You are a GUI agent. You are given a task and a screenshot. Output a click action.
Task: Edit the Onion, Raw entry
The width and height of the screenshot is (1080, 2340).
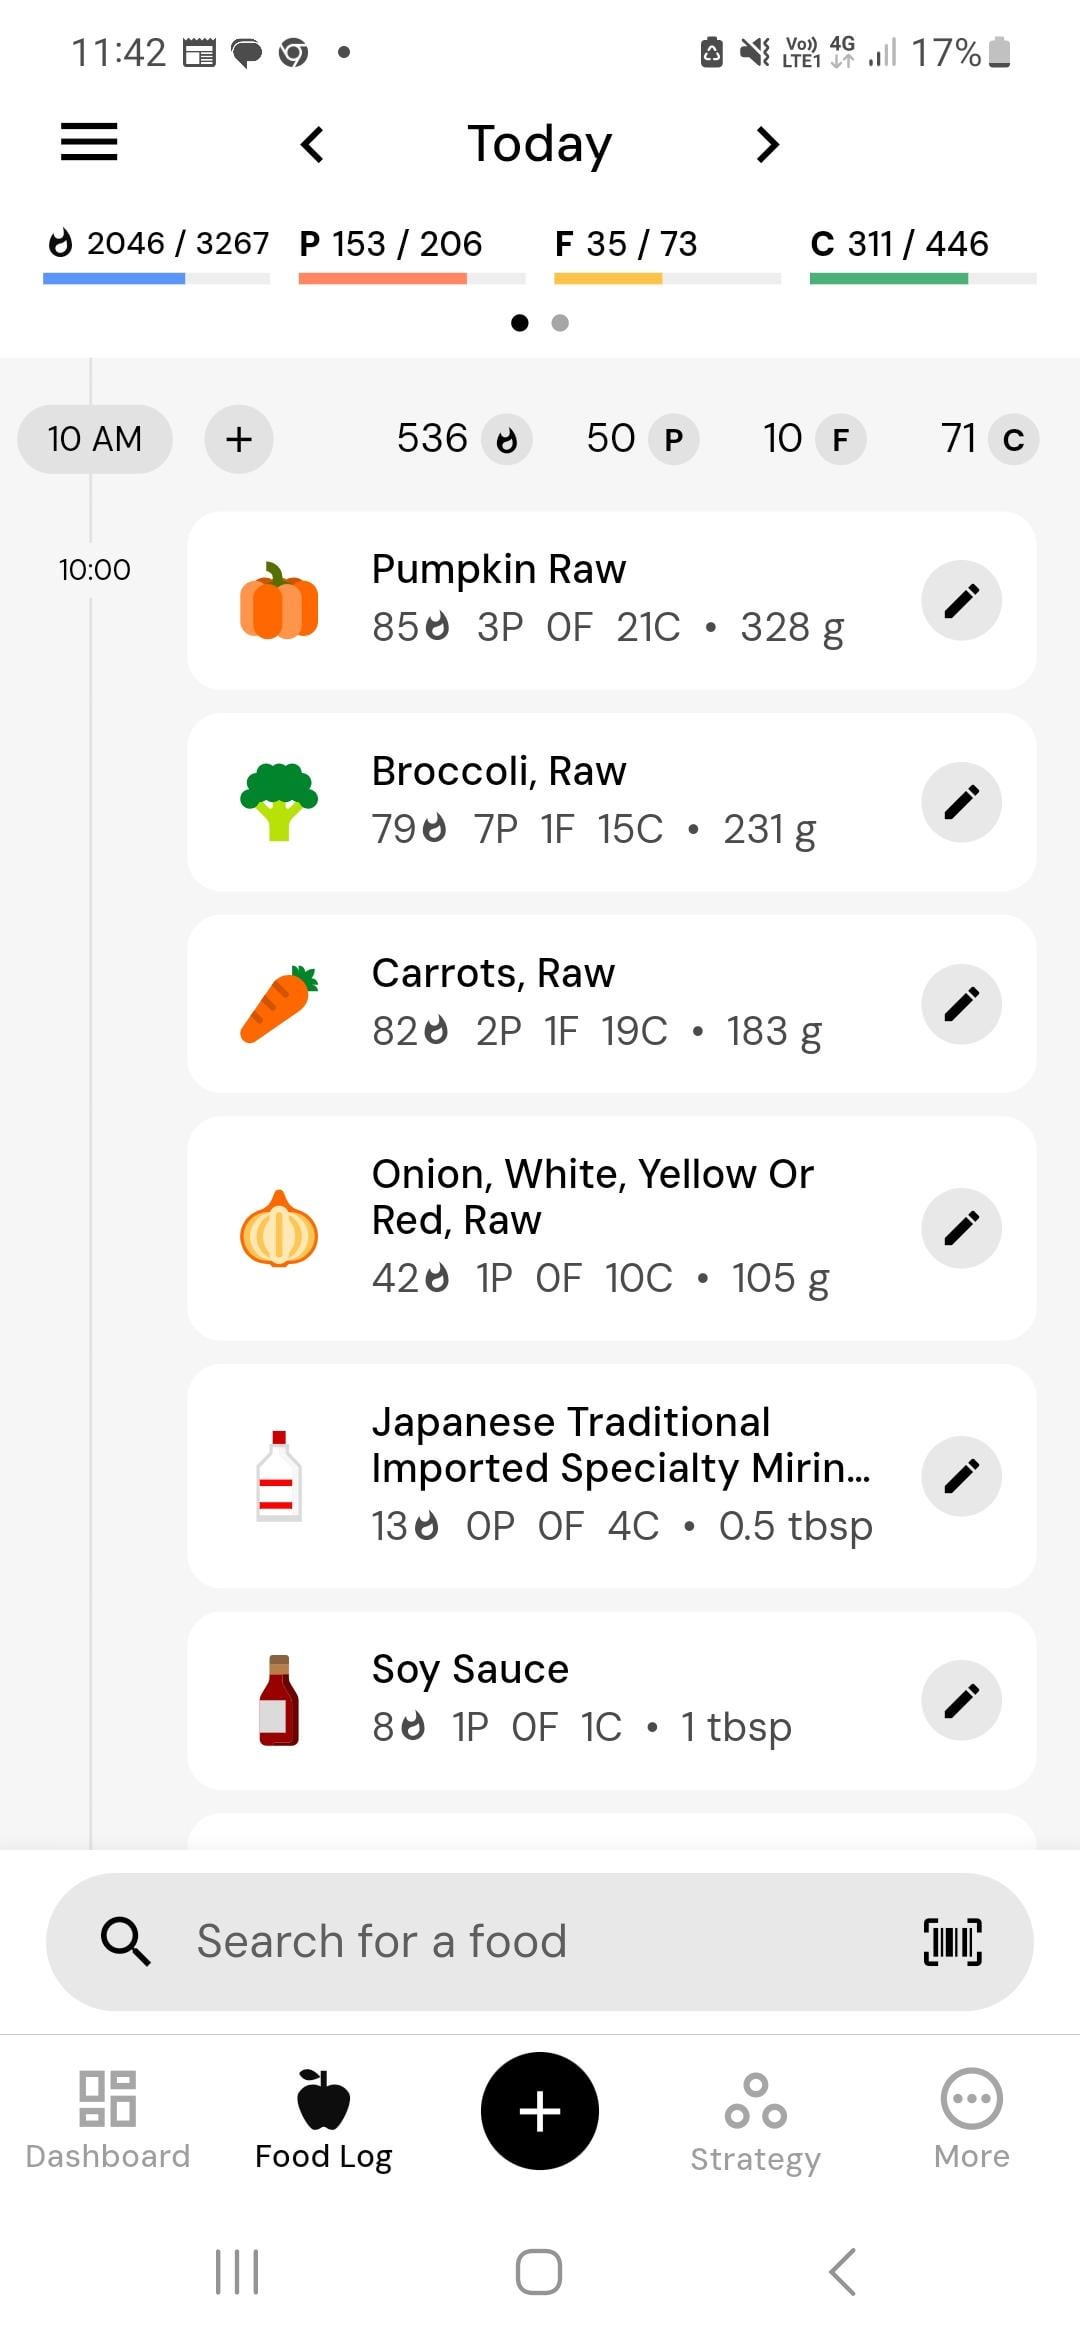tap(961, 1228)
